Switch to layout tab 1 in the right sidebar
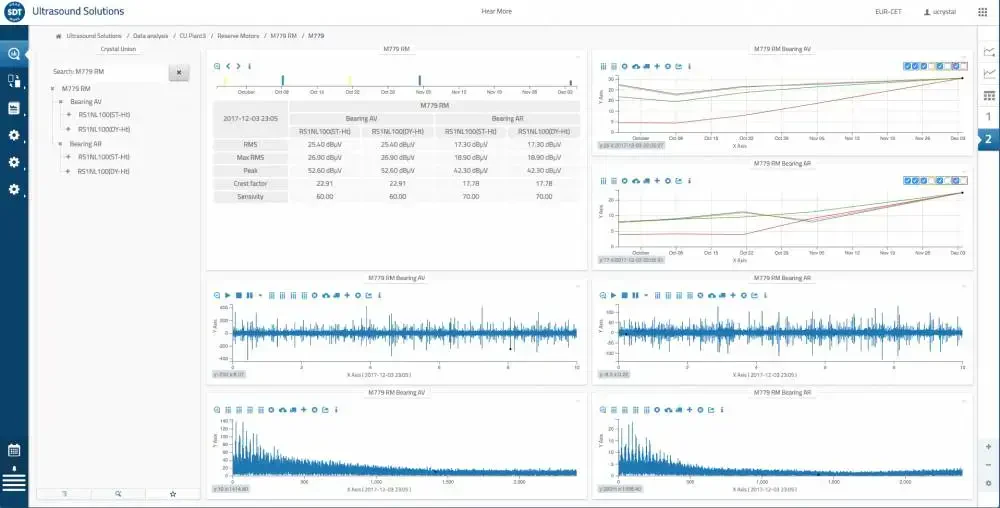This screenshot has height=508, width=1000. point(989,117)
